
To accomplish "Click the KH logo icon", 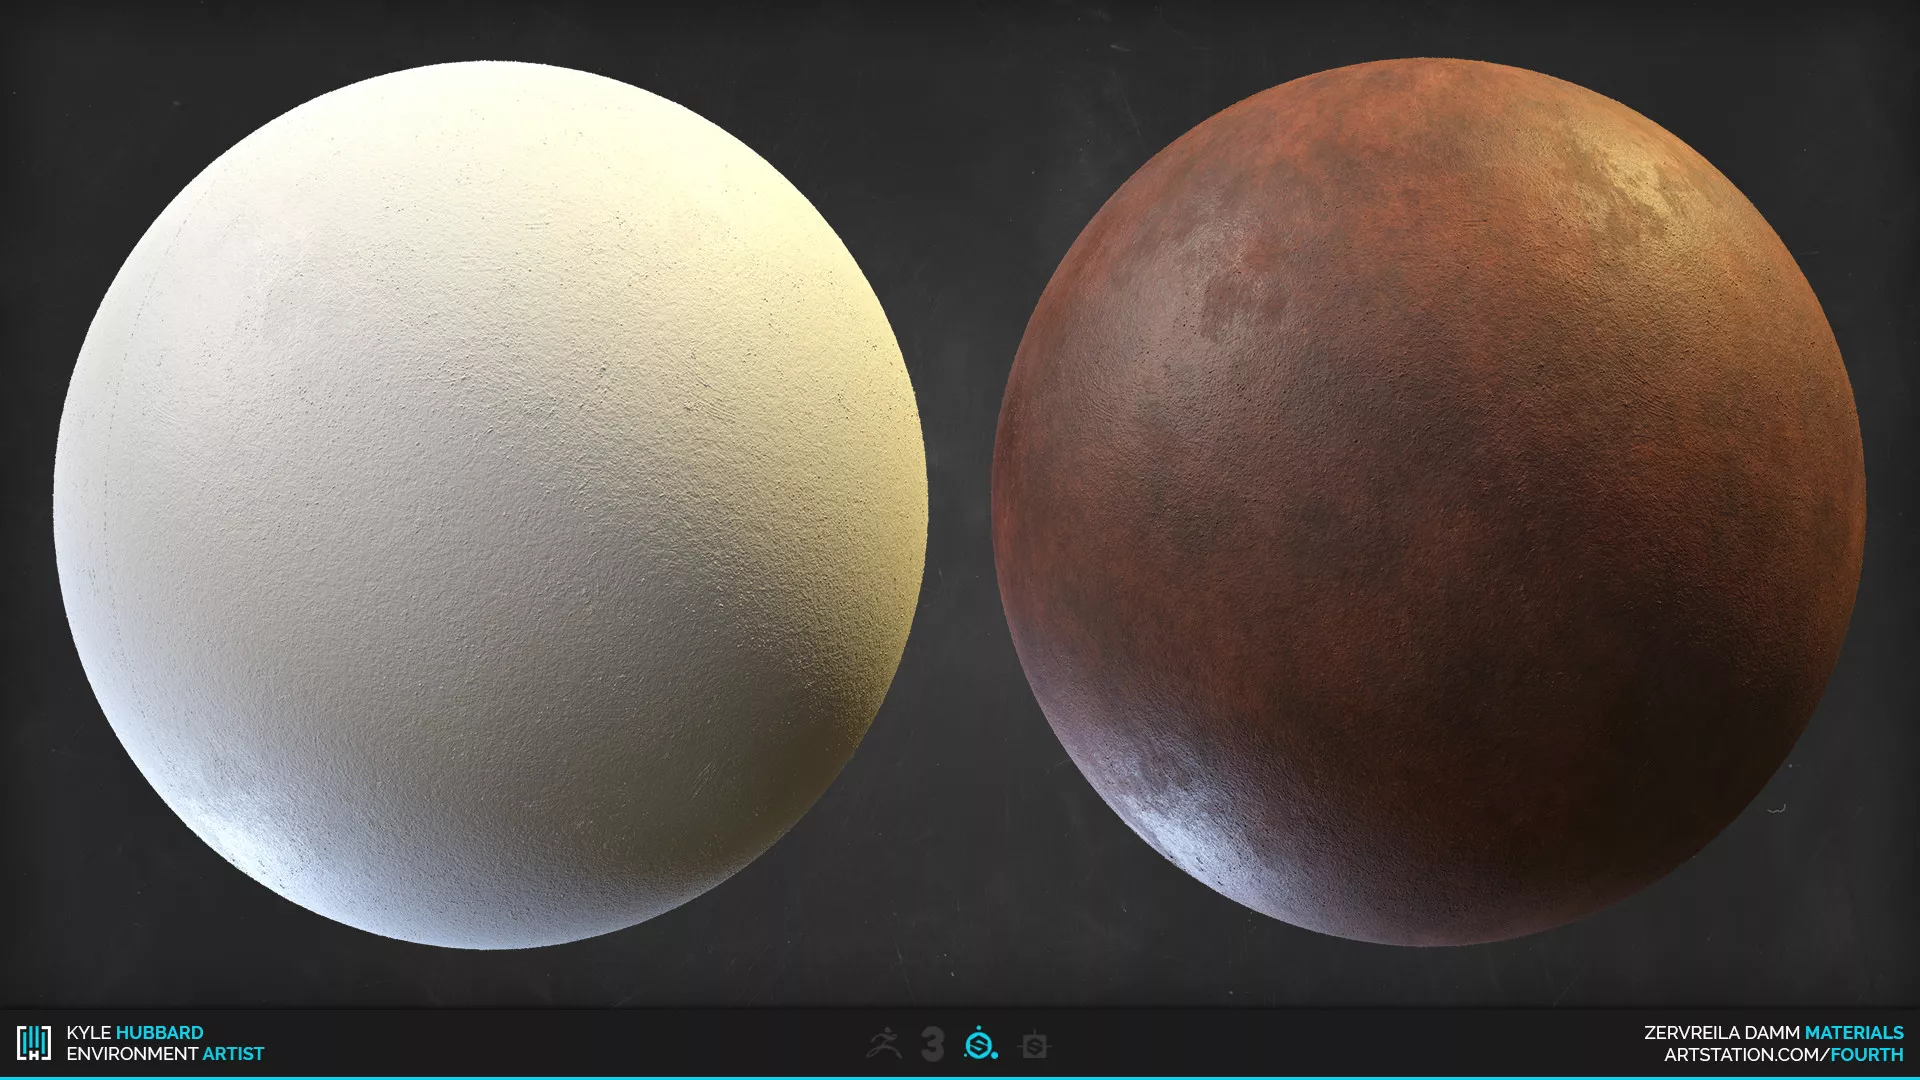I will coord(34,1043).
